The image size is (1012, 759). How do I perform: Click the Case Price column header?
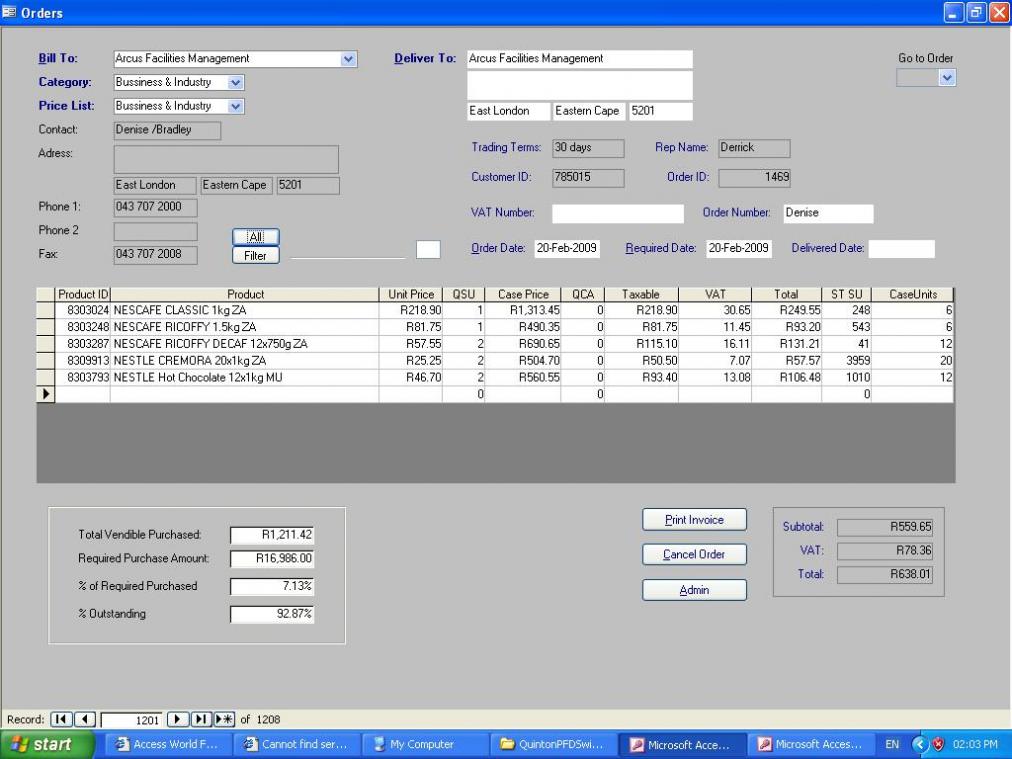[x=523, y=294]
